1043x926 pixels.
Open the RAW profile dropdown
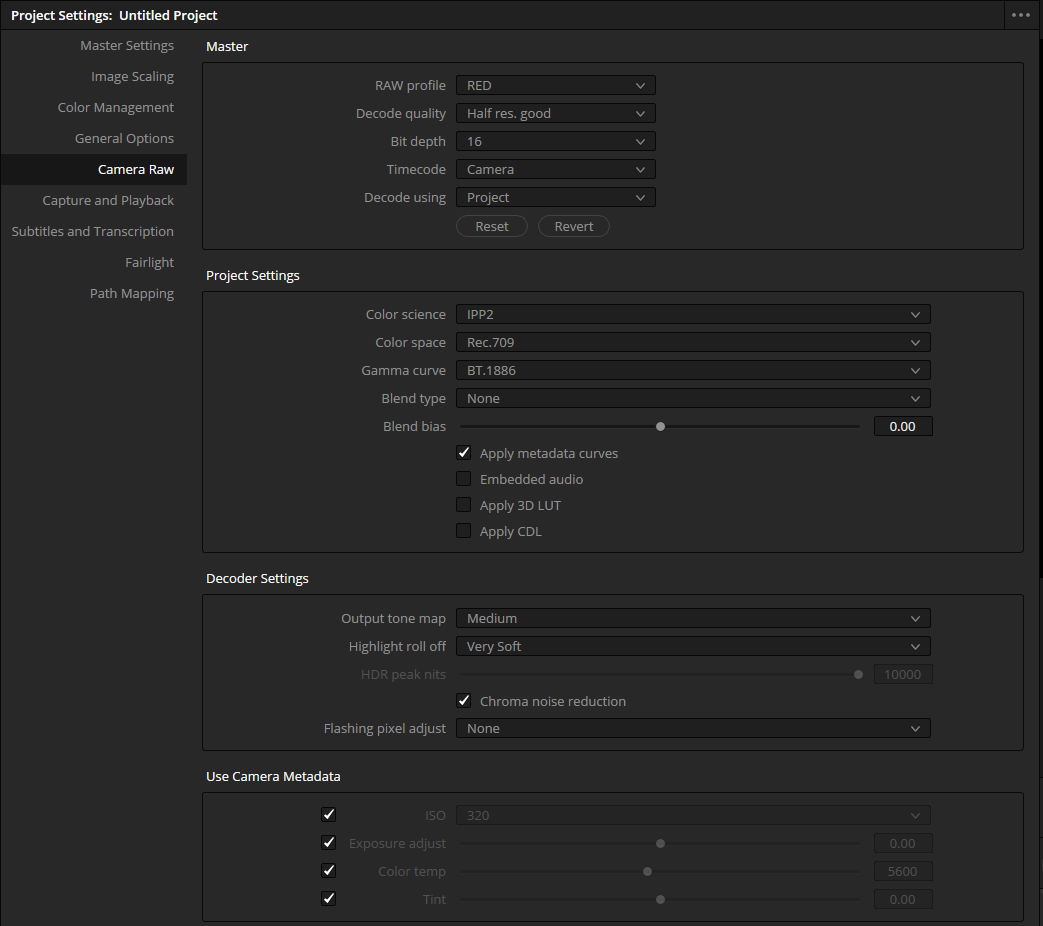coord(555,85)
